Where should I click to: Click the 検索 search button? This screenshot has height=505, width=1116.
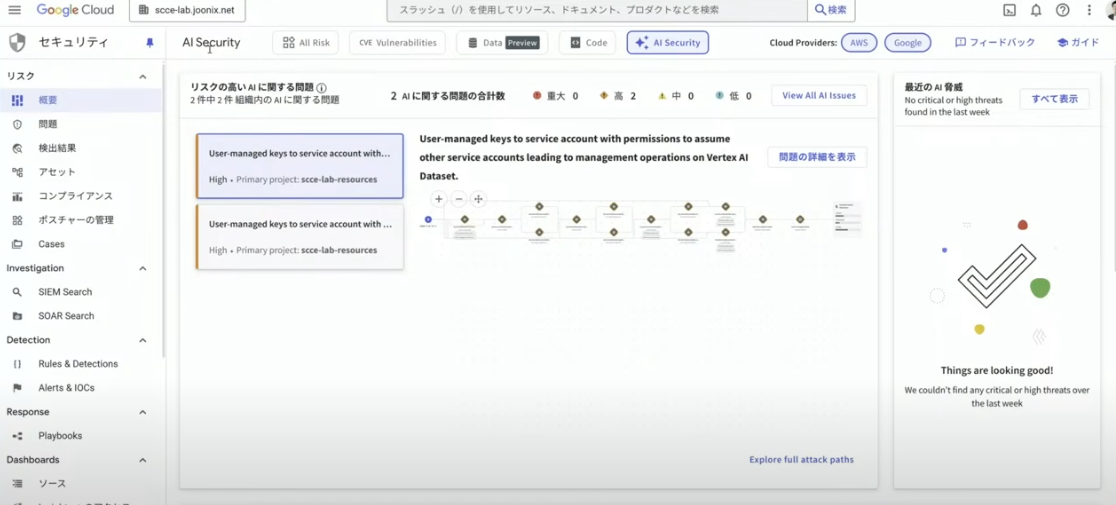point(831,10)
